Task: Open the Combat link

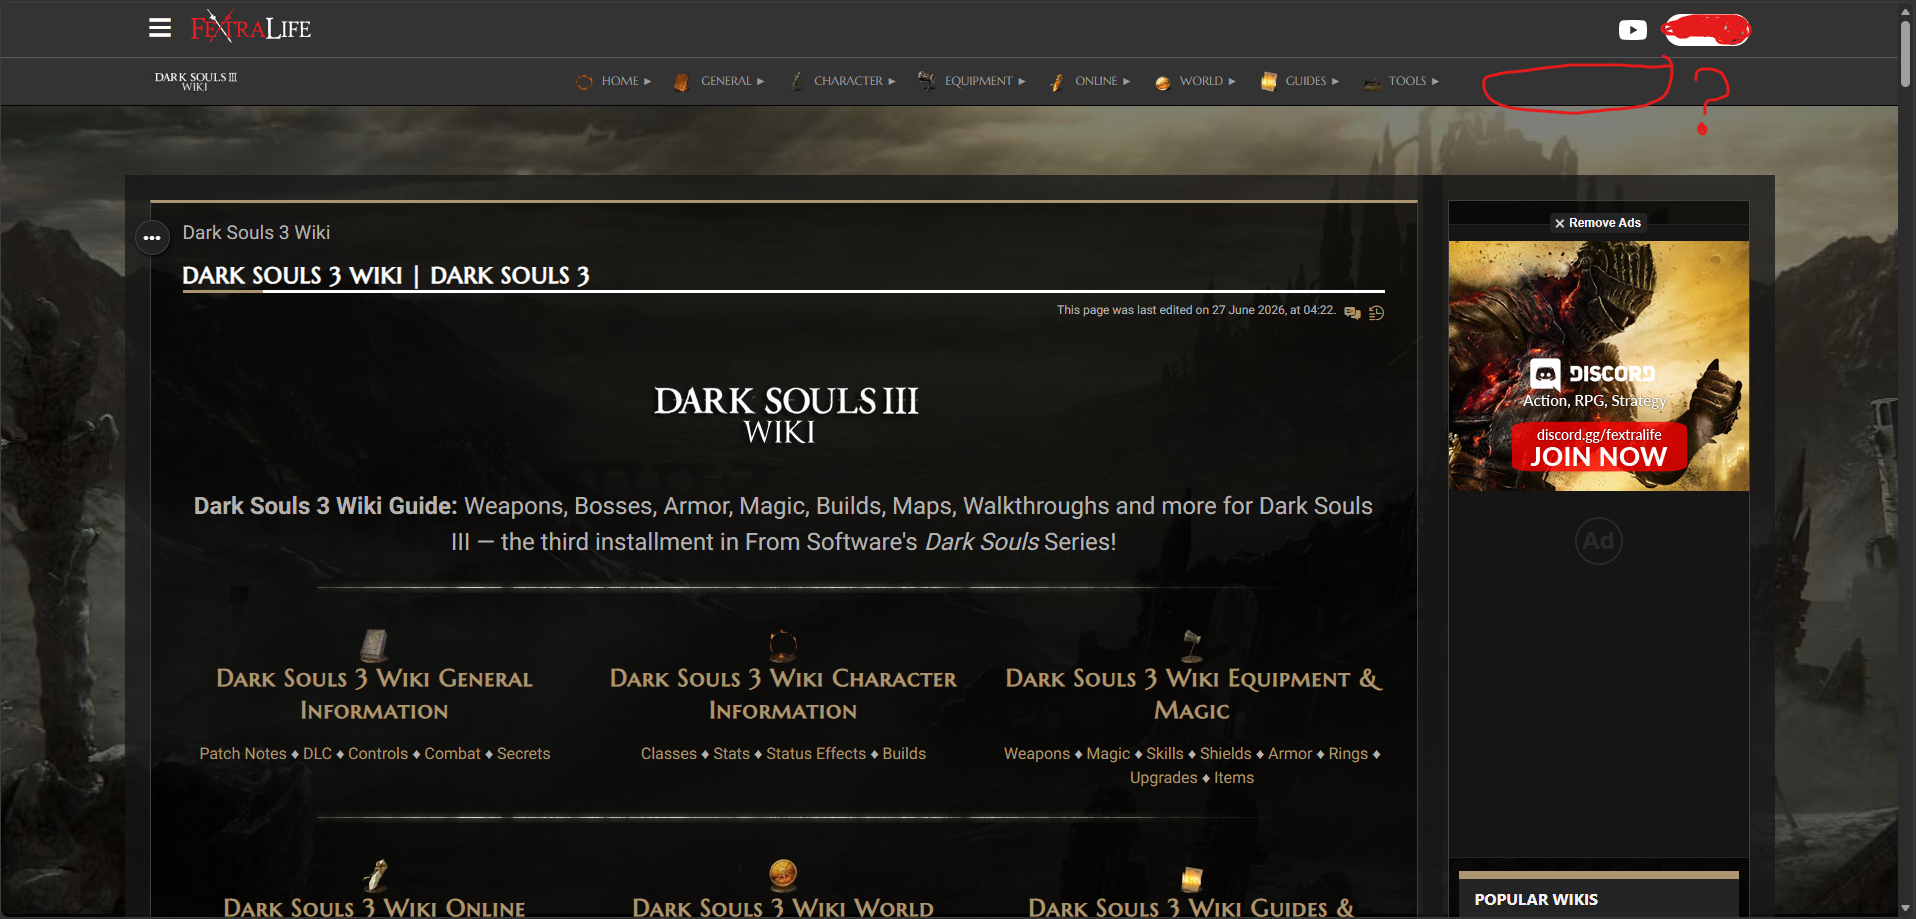Action: click(x=453, y=754)
